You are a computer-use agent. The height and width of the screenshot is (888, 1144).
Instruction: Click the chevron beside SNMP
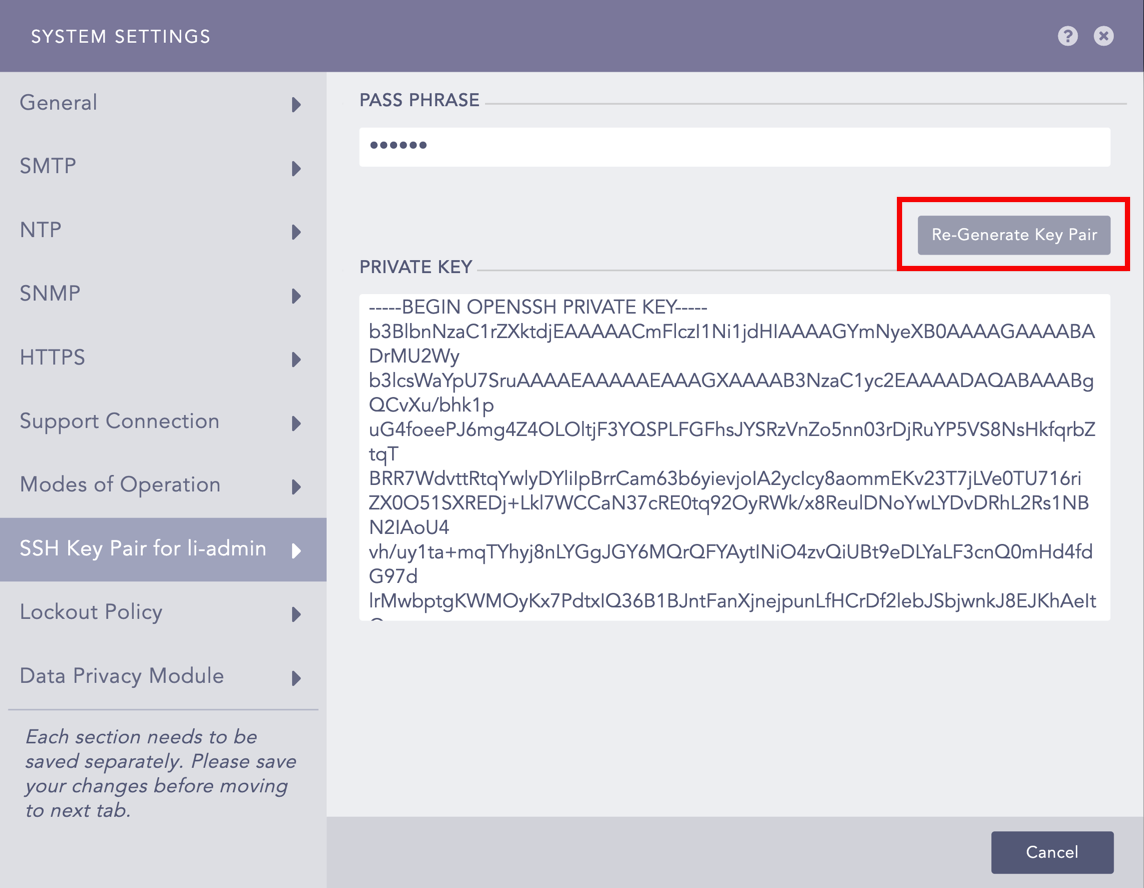(297, 294)
